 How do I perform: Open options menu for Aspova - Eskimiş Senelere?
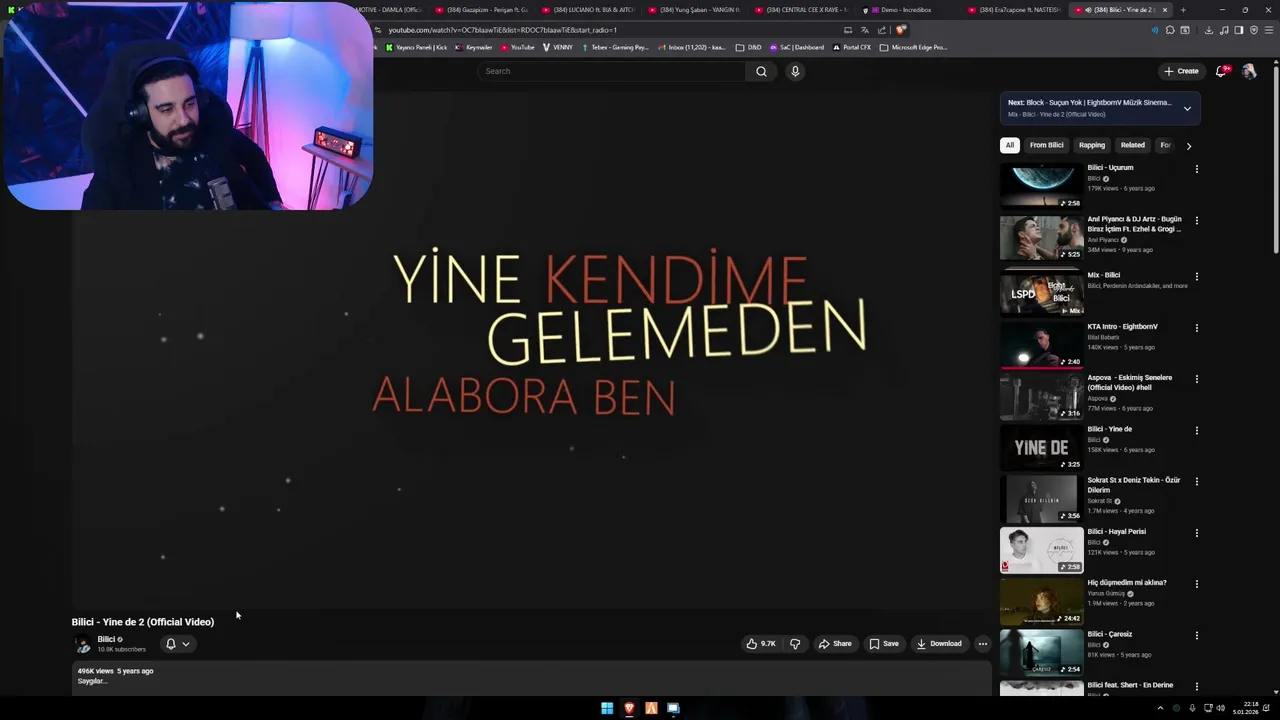(1196, 379)
